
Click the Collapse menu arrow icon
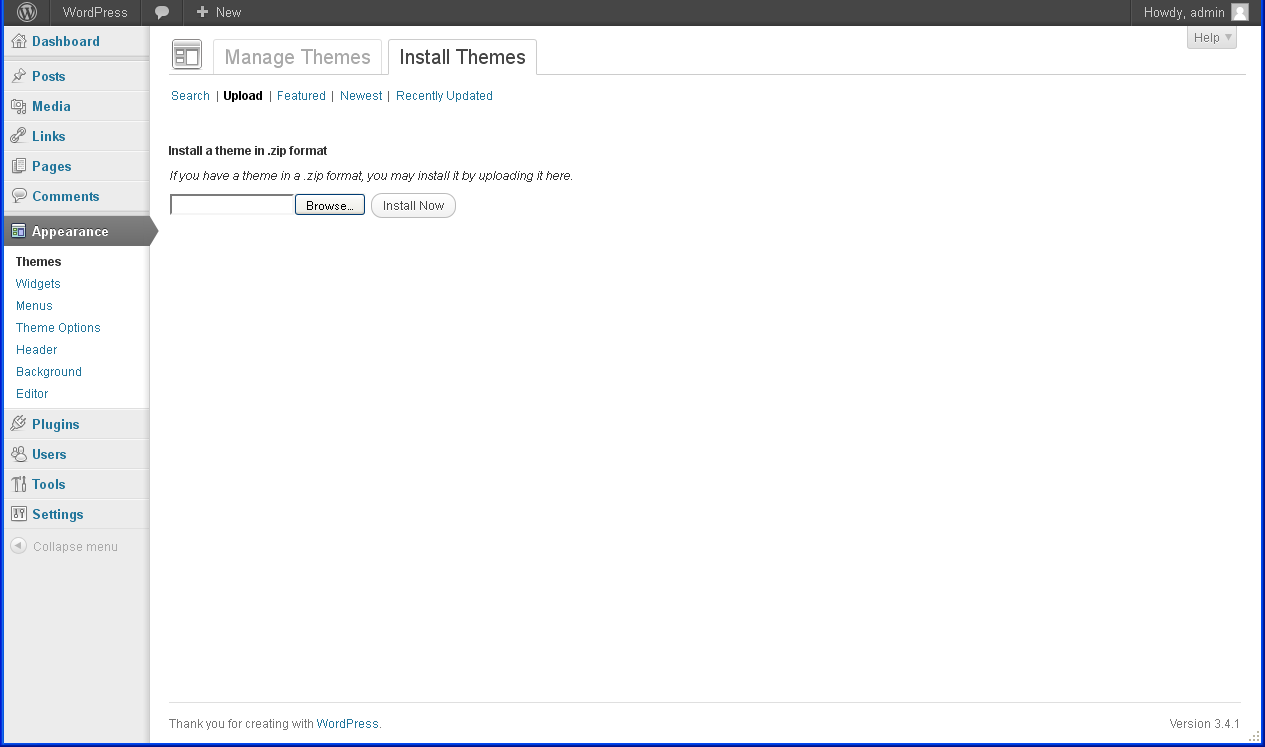[18, 546]
